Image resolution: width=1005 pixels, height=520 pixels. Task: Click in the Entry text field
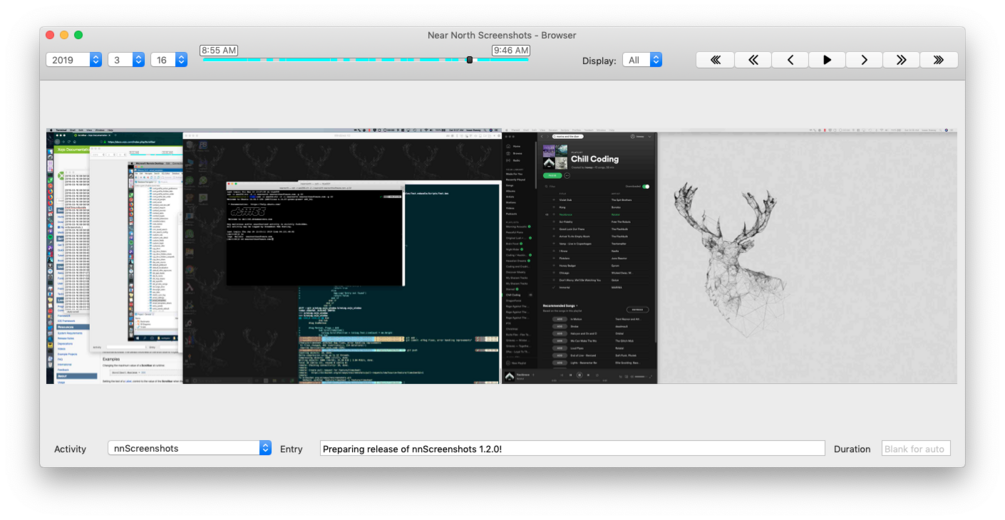point(572,448)
